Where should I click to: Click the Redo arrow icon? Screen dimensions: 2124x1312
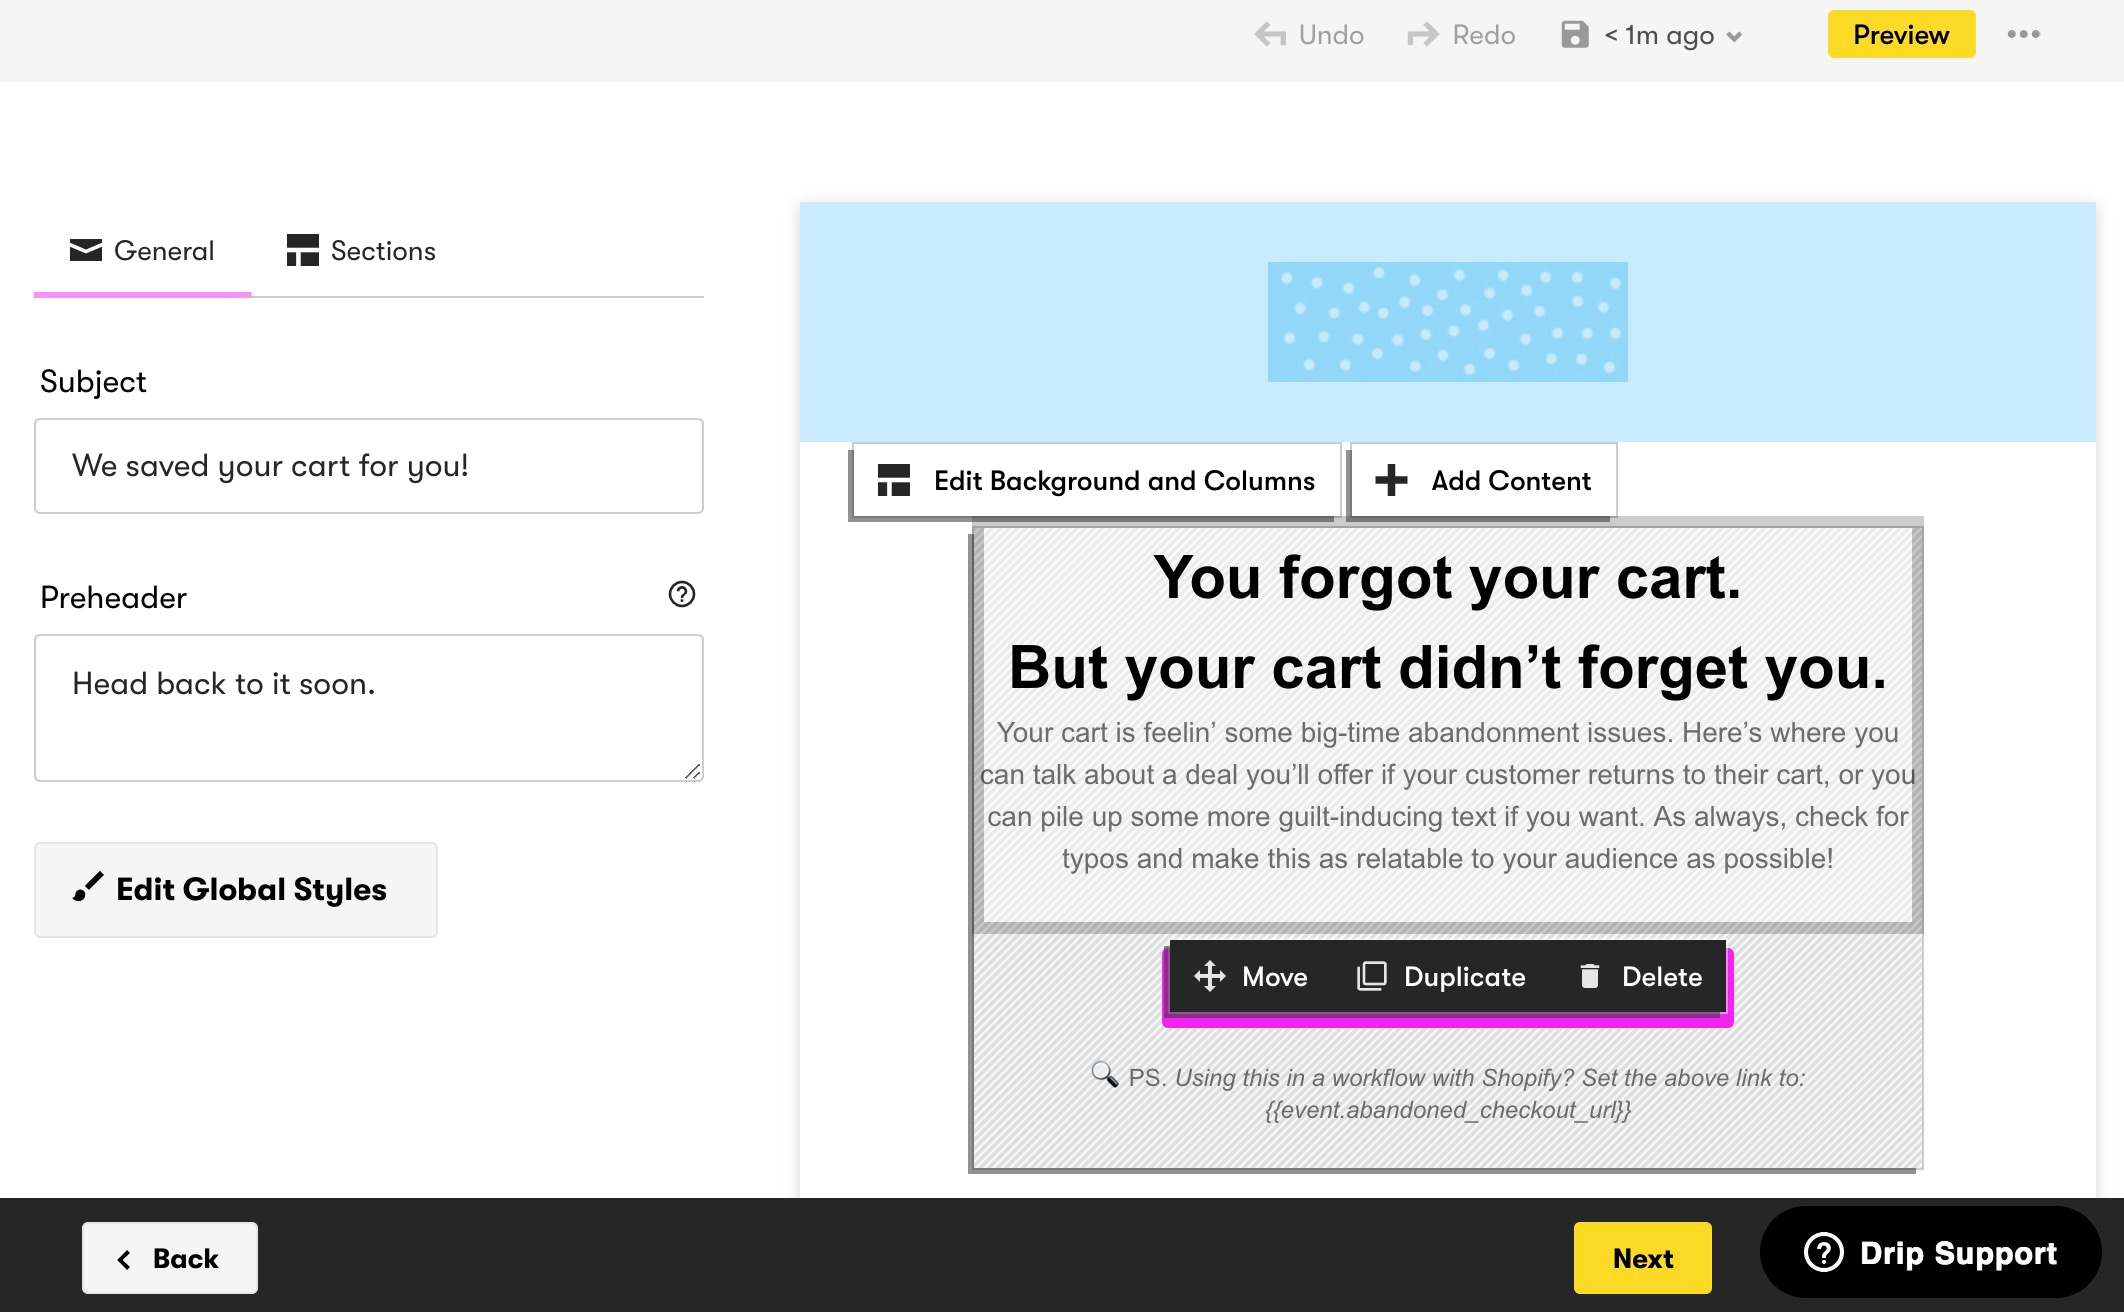(x=1422, y=35)
